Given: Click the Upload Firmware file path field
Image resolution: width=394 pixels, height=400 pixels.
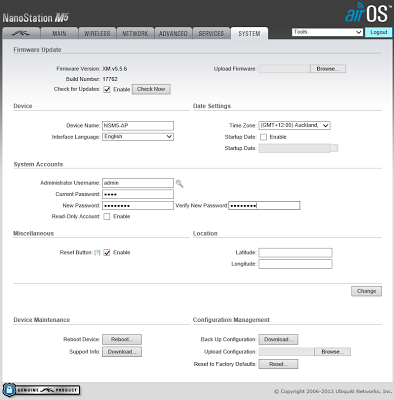Looking at the screenshot, I should (284, 69).
